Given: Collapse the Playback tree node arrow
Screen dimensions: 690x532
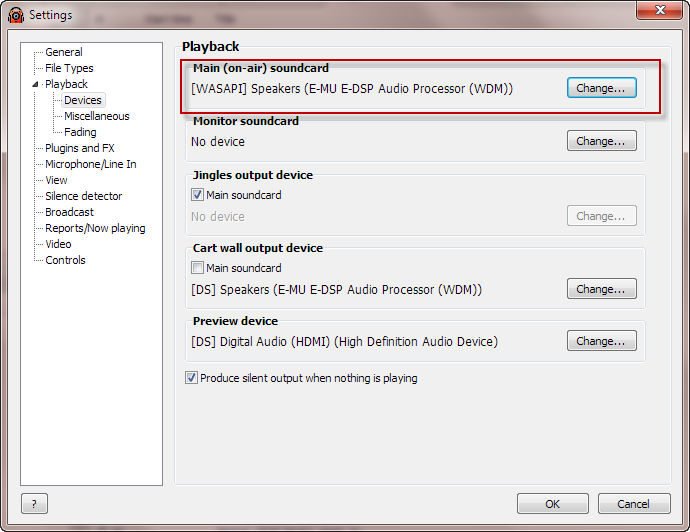Looking at the screenshot, I should pos(35,84).
